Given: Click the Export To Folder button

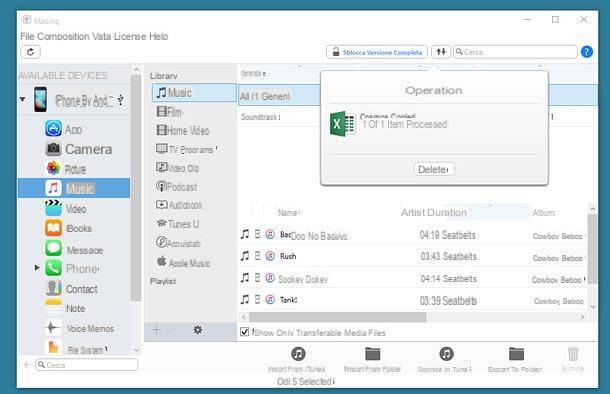Looking at the screenshot, I should (x=515, y=360).
